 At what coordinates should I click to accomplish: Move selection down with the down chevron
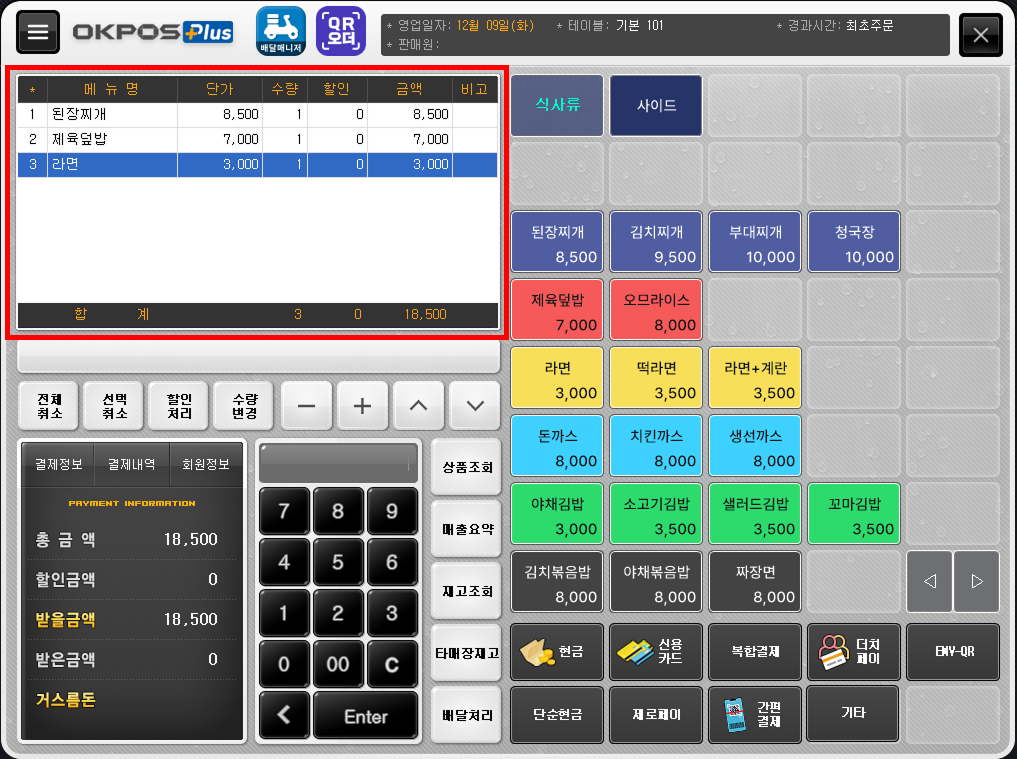coord(475,406)
